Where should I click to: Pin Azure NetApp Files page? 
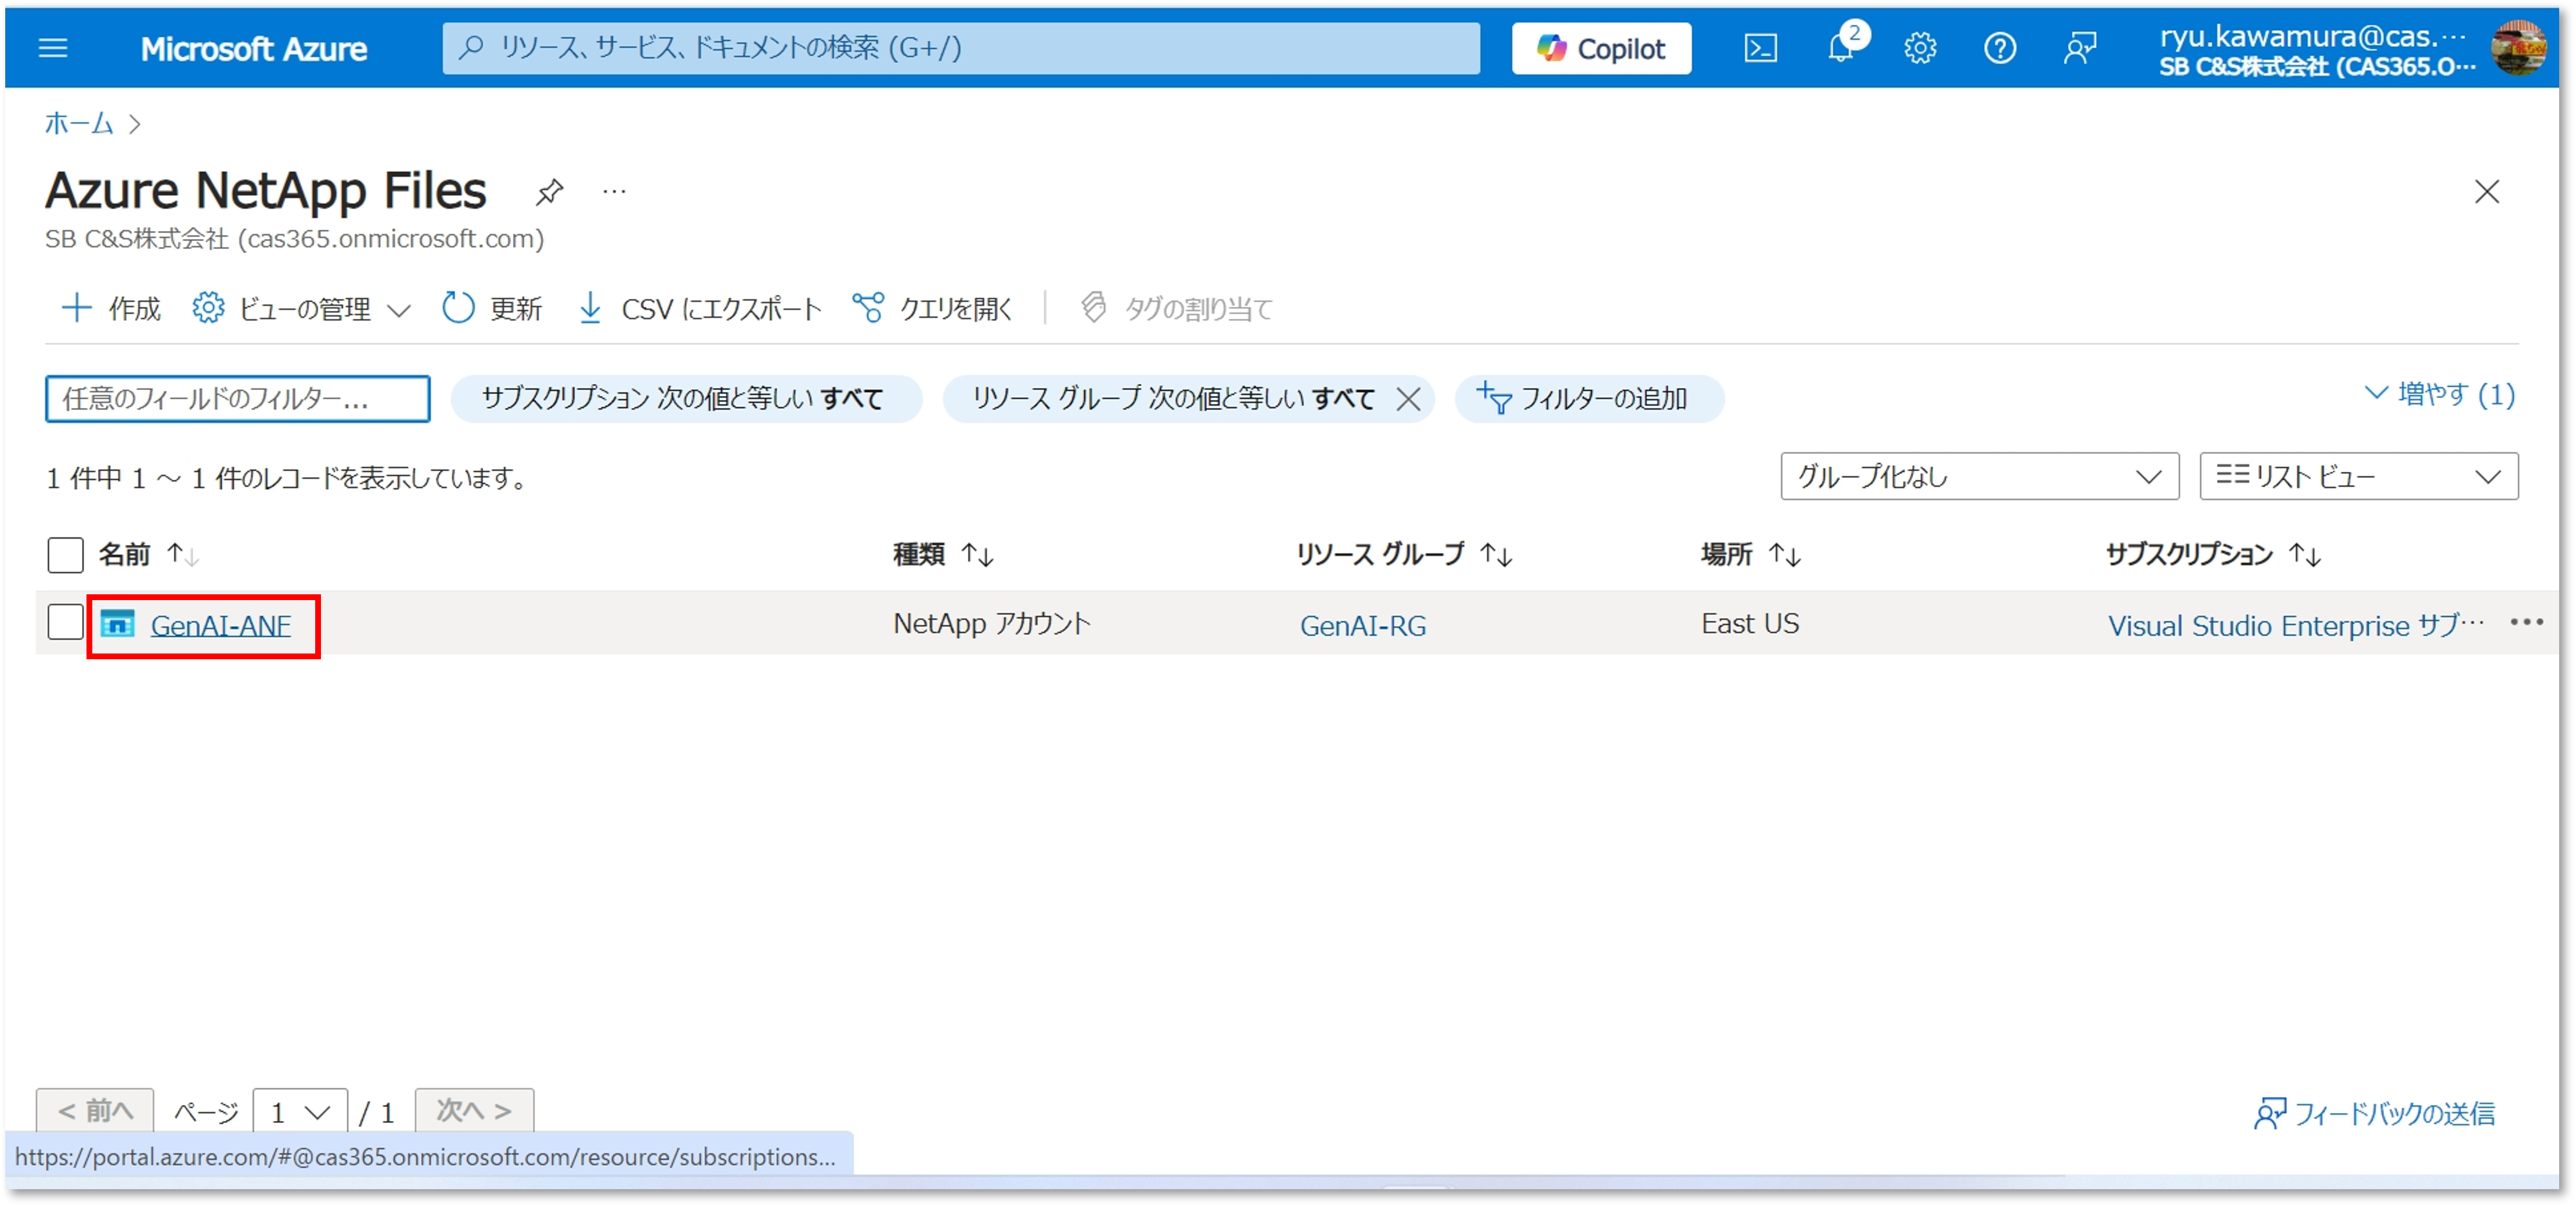click(549, 191)
